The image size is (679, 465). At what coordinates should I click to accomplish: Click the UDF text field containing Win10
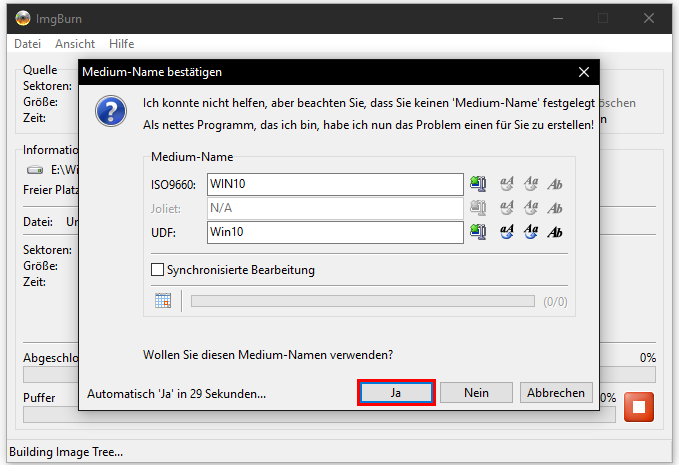(335, 232)
